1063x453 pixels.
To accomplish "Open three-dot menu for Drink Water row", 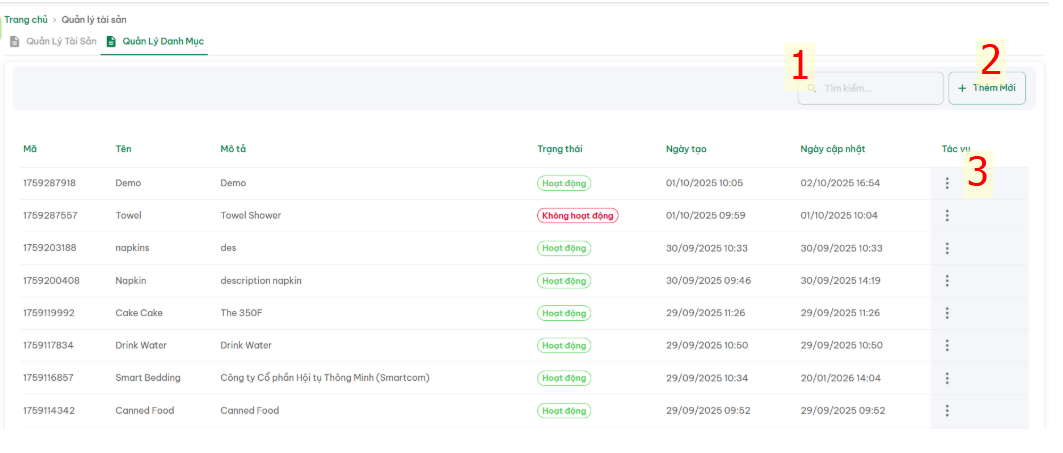I will [x=946, y=346].
